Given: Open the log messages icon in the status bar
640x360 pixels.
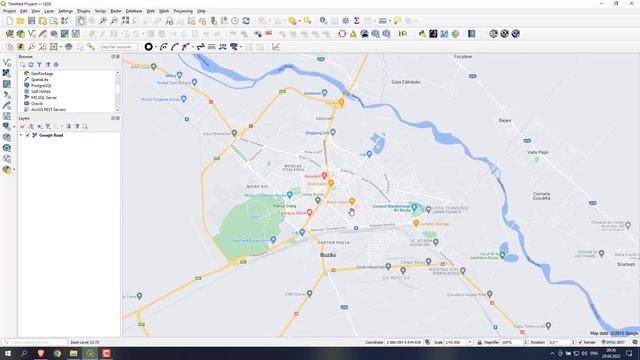Looking at the screenshot, I should click(635, 342).
